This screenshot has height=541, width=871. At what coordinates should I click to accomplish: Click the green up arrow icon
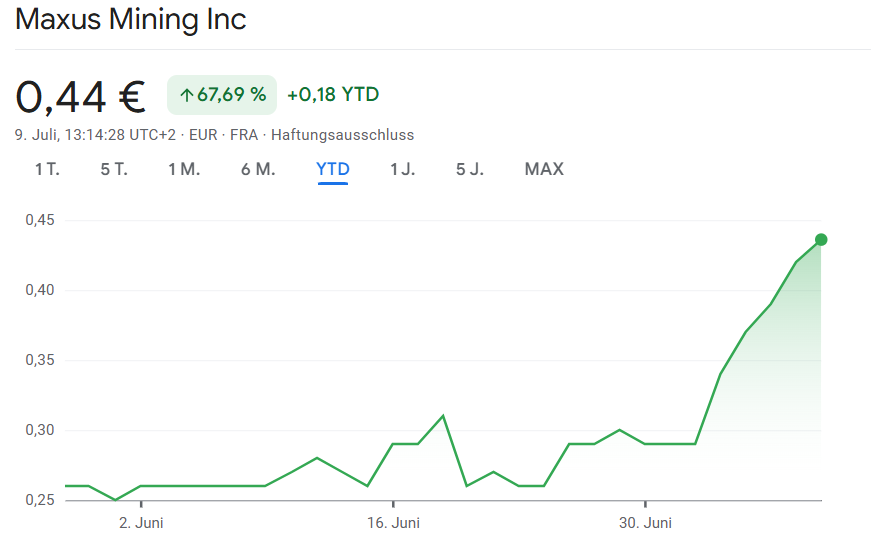pyautogui.click(x=187, y=96)
